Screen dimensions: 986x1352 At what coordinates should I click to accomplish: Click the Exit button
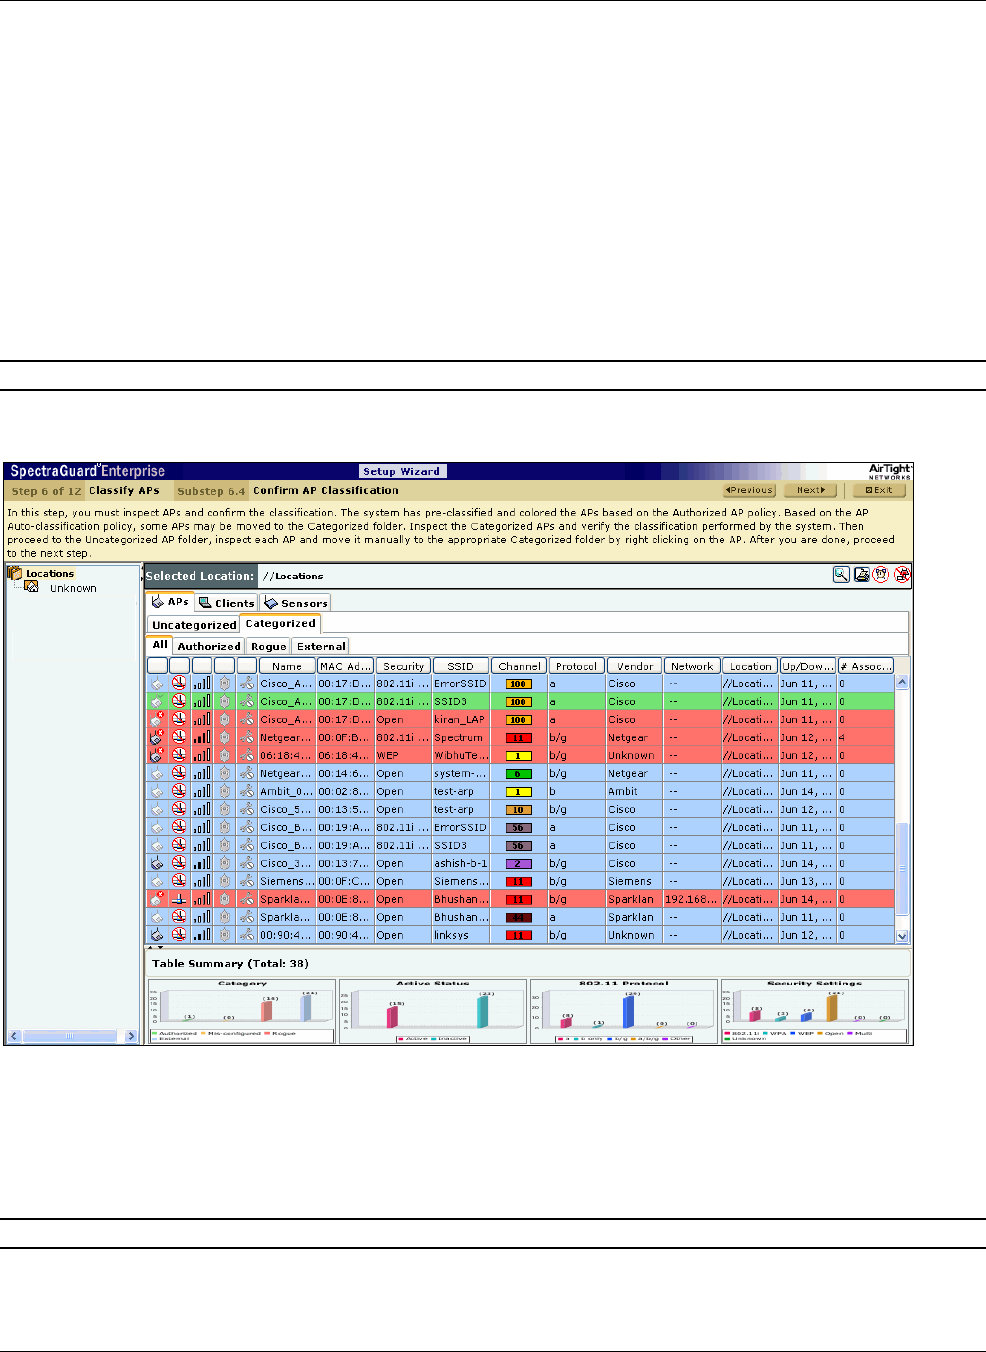pyautogui.click(x=879, y=490)
